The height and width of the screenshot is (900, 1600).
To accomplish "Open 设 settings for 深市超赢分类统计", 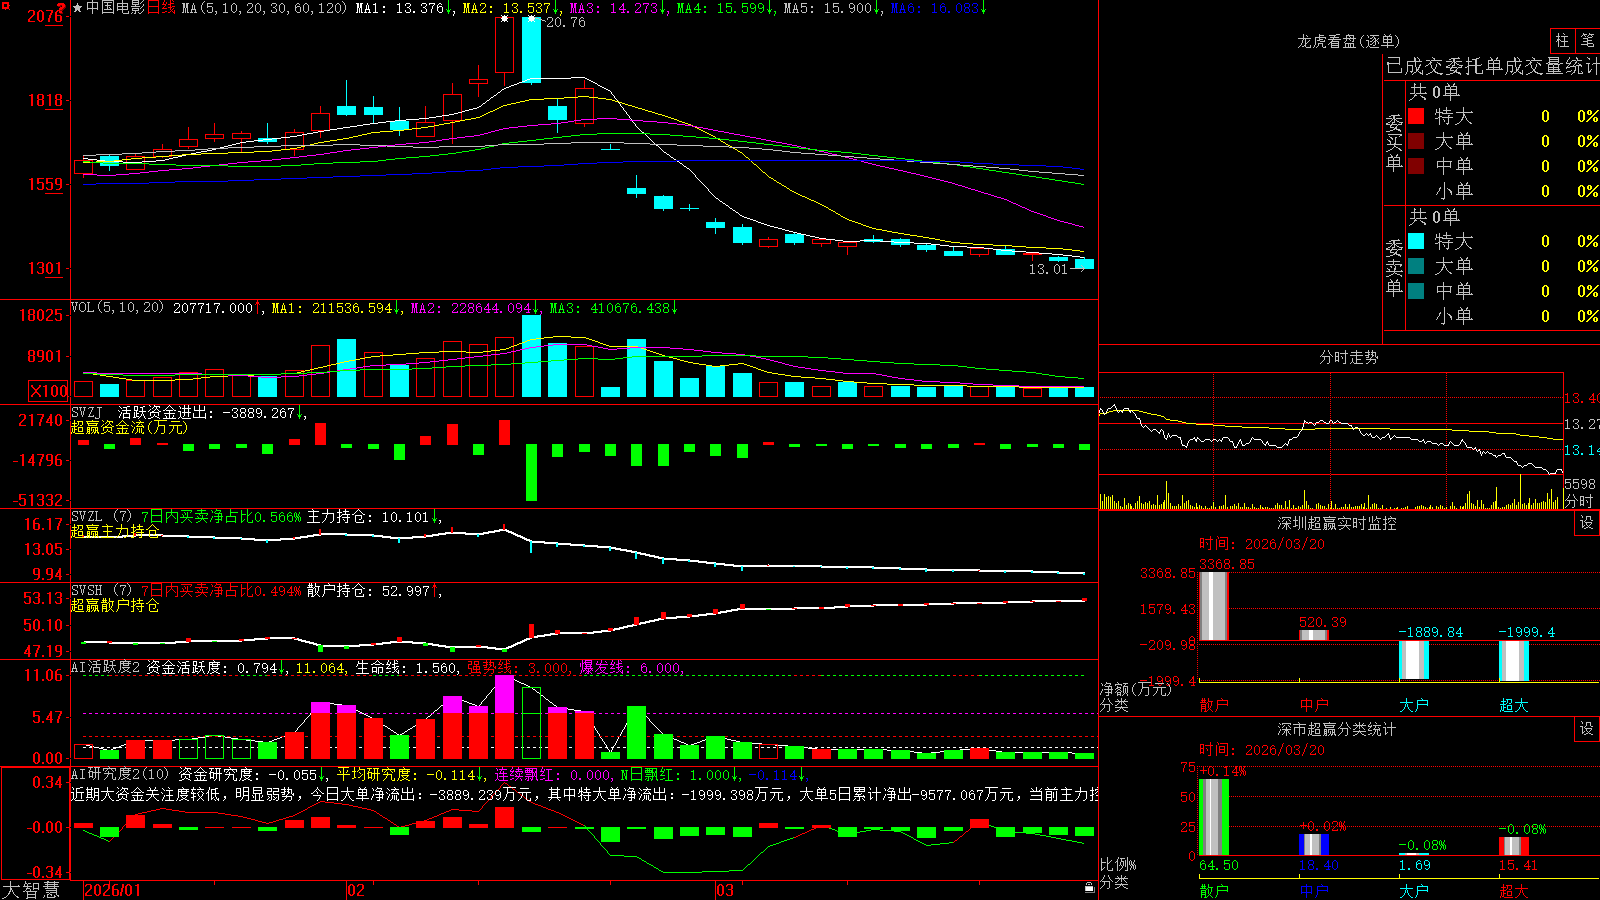I will pyautogui.click(x=1587, y=730).
